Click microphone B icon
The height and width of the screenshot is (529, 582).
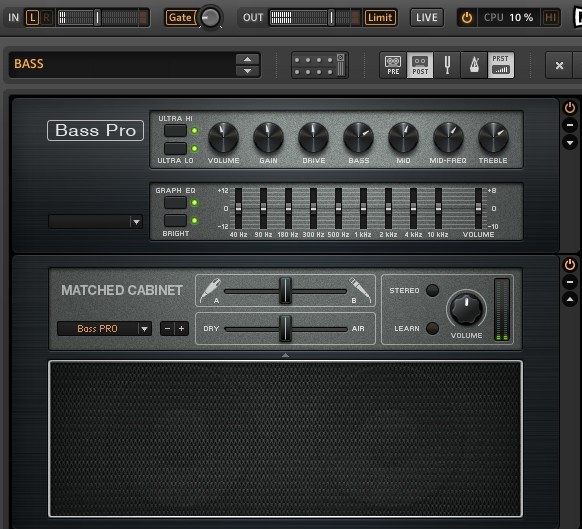(x=360, y=290)
